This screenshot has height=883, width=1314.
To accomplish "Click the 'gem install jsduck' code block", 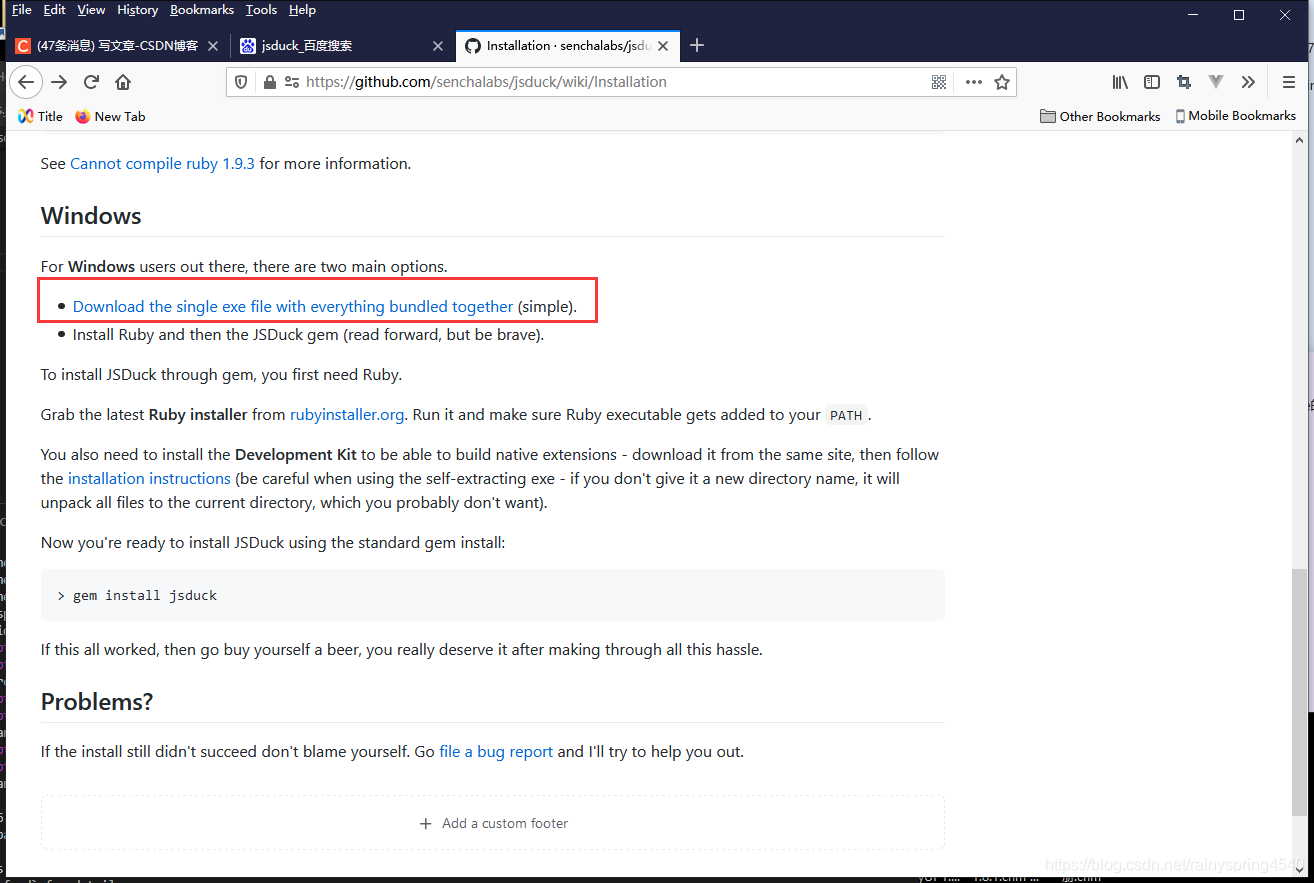I will 493,595.
